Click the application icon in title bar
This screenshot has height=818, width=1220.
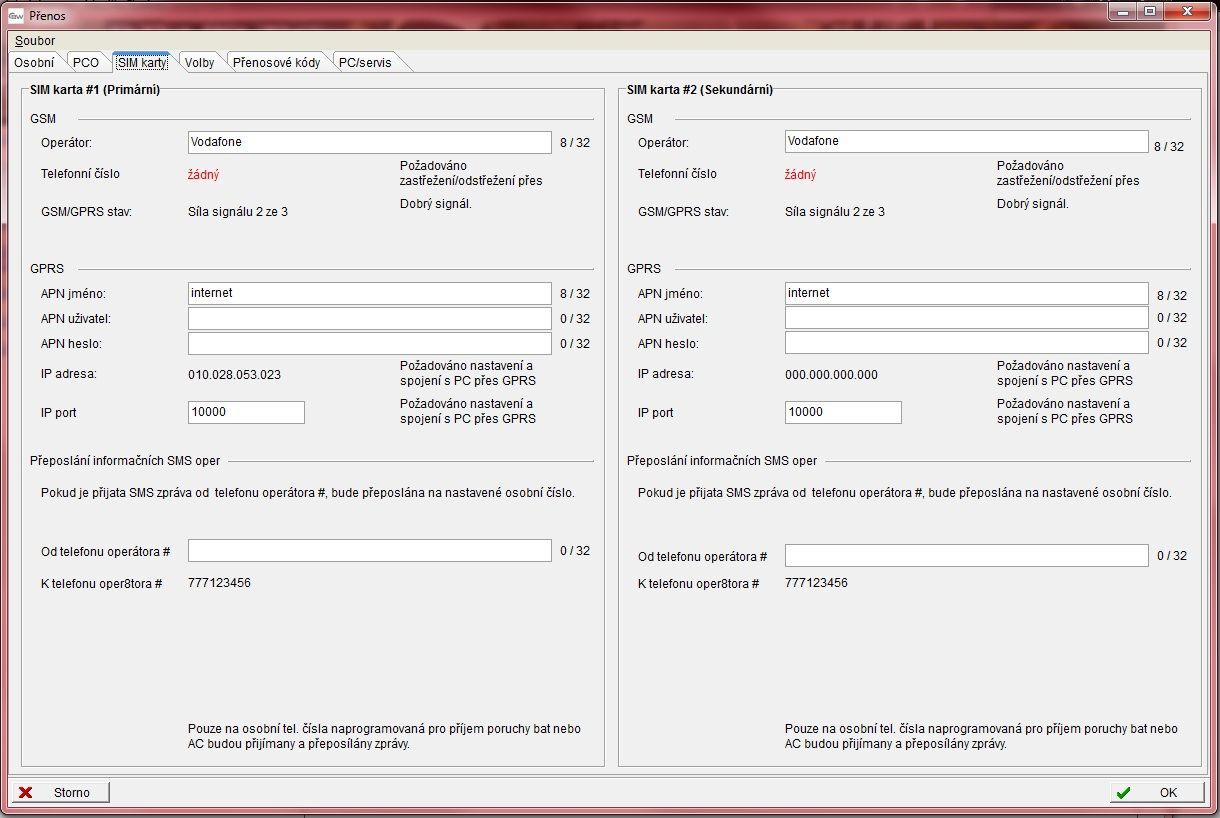(16, 16)
